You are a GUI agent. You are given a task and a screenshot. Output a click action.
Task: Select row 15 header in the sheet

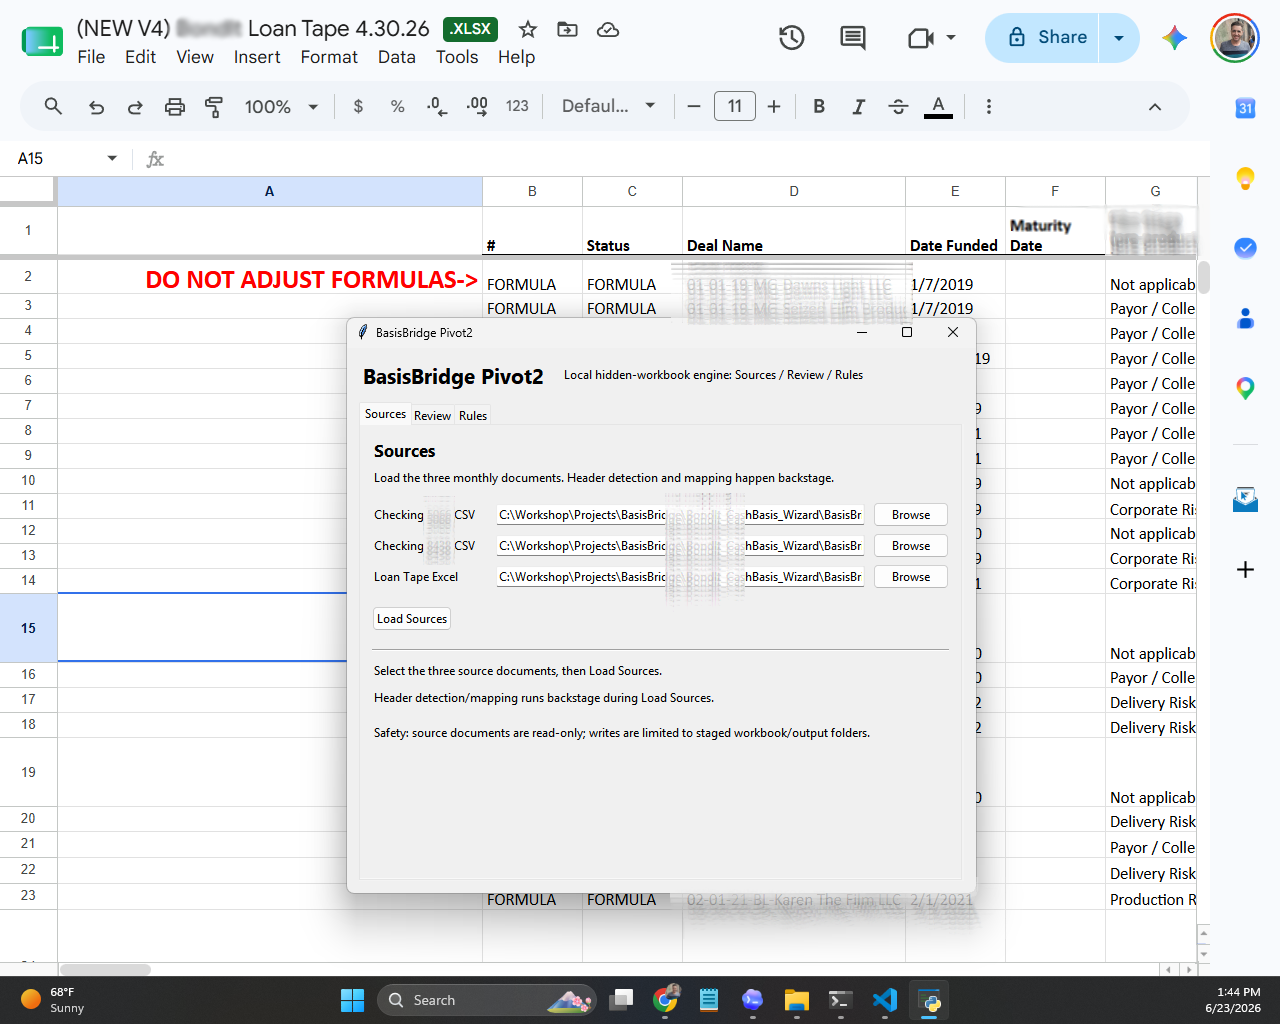pyautogui.click(x=28, y=628)
